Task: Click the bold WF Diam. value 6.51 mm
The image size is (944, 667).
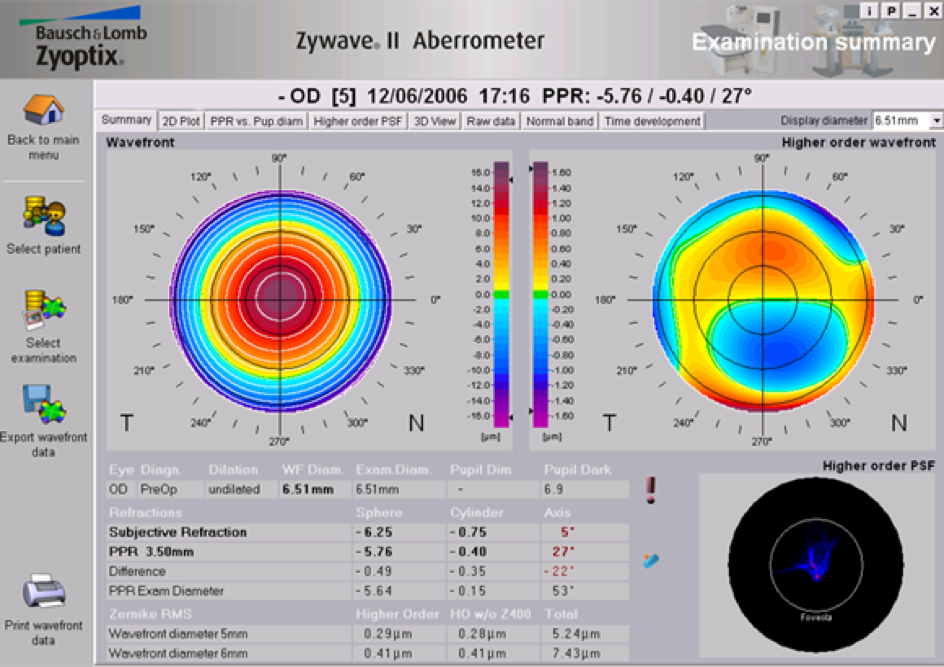Action: tap(308, 489)
